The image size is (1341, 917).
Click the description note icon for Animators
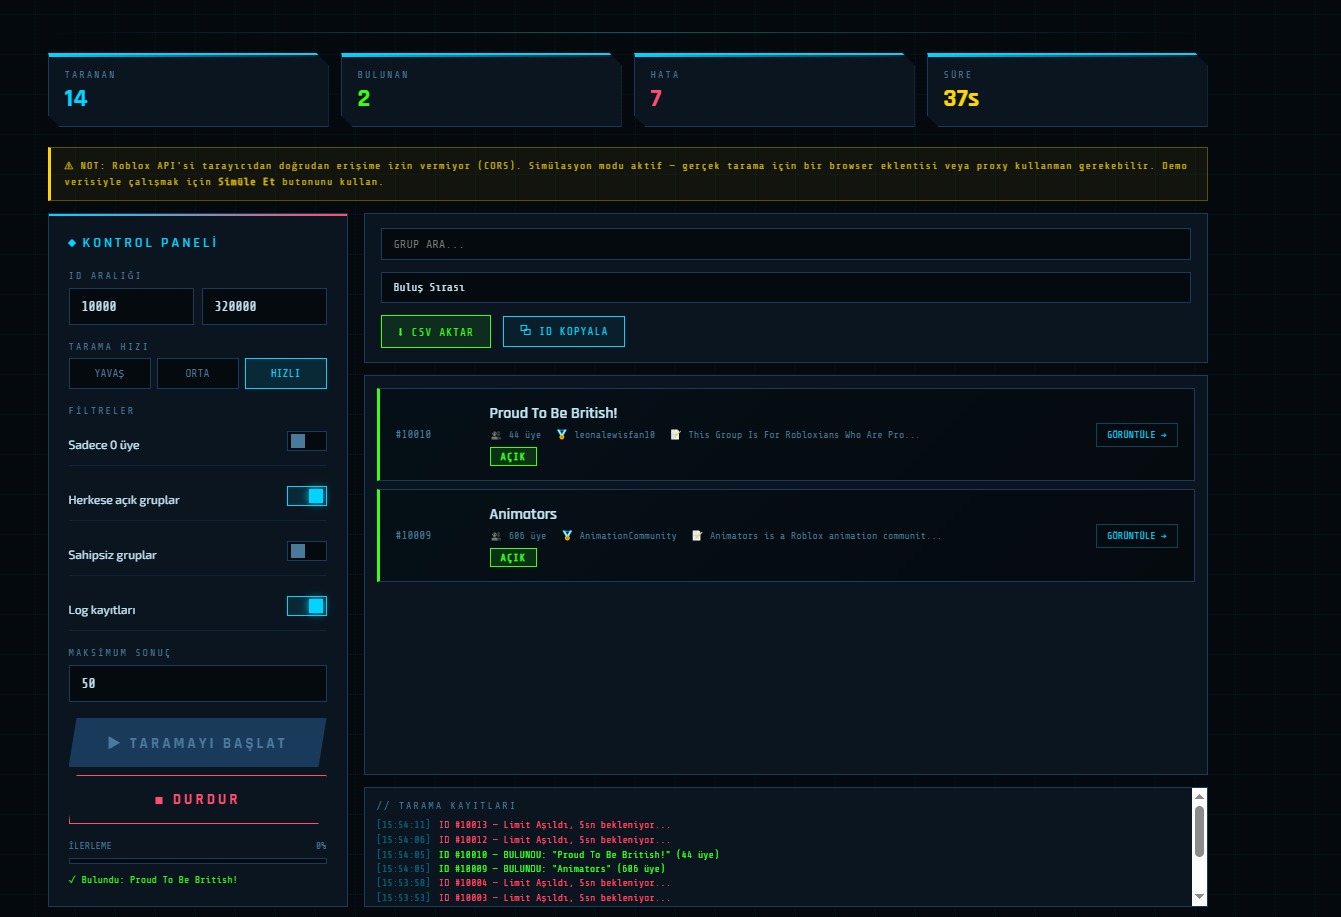pos(697,536)
